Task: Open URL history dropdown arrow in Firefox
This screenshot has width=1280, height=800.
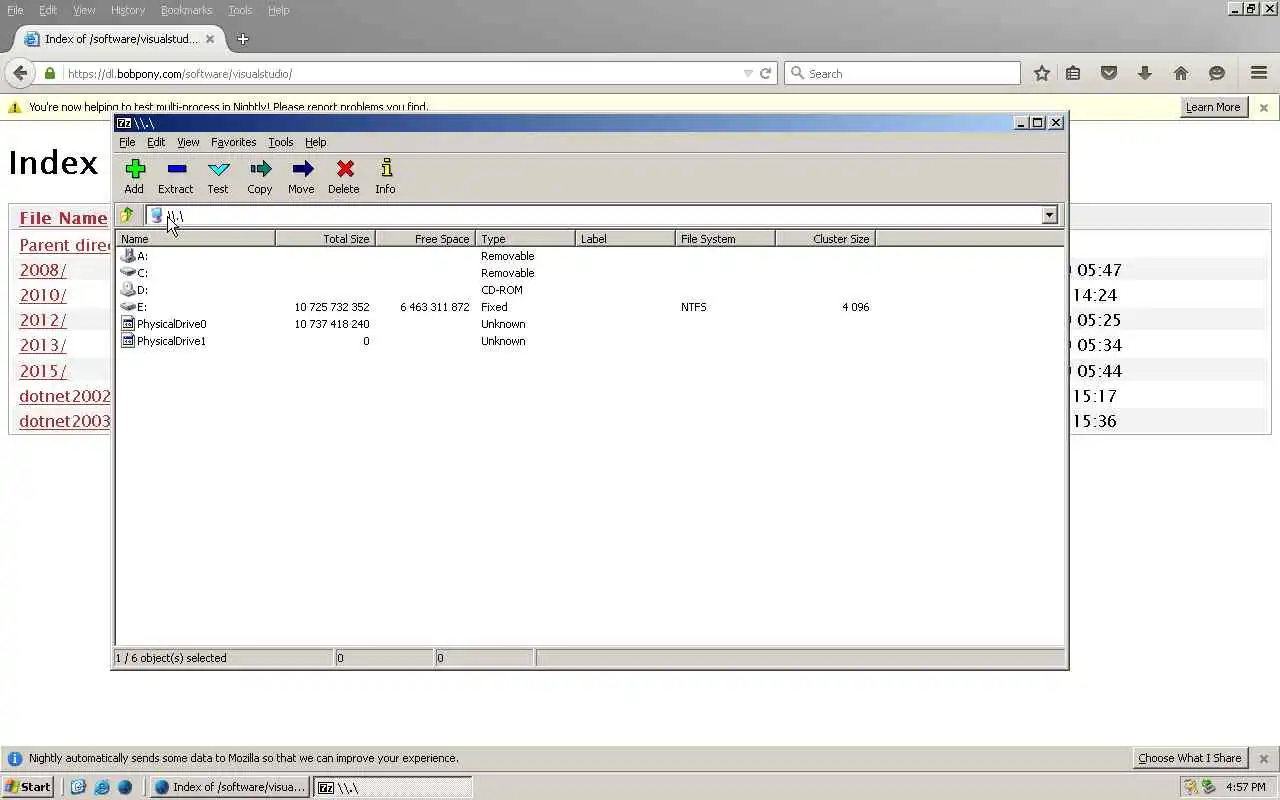Action: pos(748,73)
